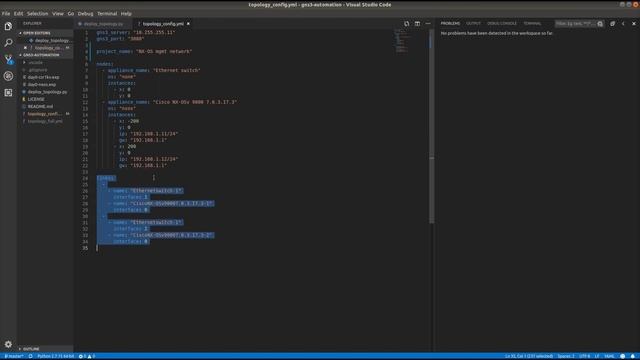The height and width of the screenshot is (360, 640).
Task: Click the errors and warnings status counter
Action: [87, 356]
